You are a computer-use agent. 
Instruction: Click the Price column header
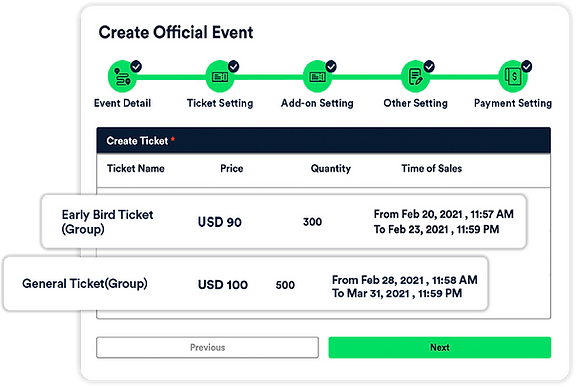[232, 169]
